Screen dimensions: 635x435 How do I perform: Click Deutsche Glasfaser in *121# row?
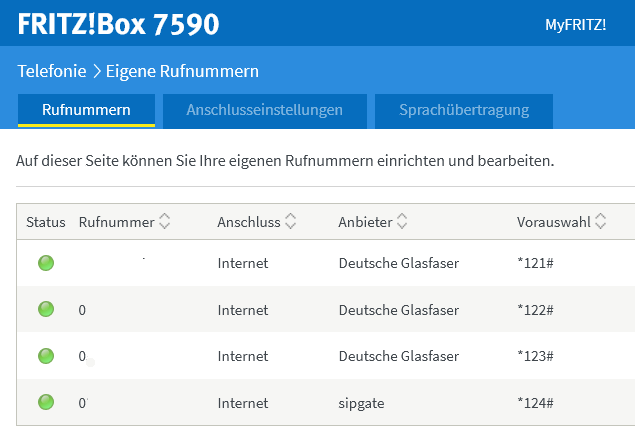pos(399,263)
